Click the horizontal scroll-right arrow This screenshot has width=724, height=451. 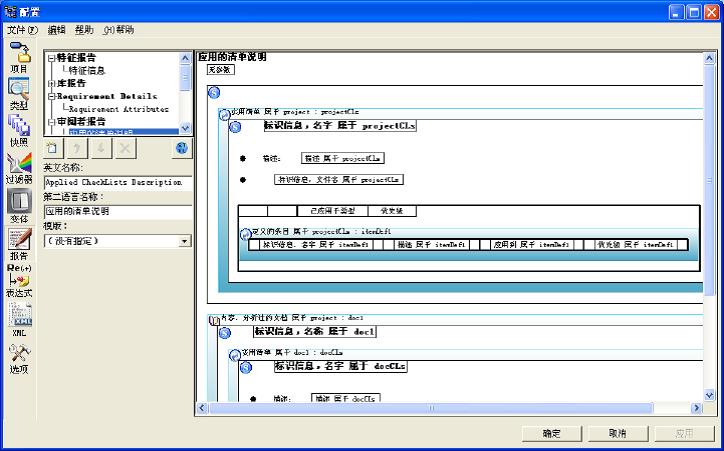point(697,408)
